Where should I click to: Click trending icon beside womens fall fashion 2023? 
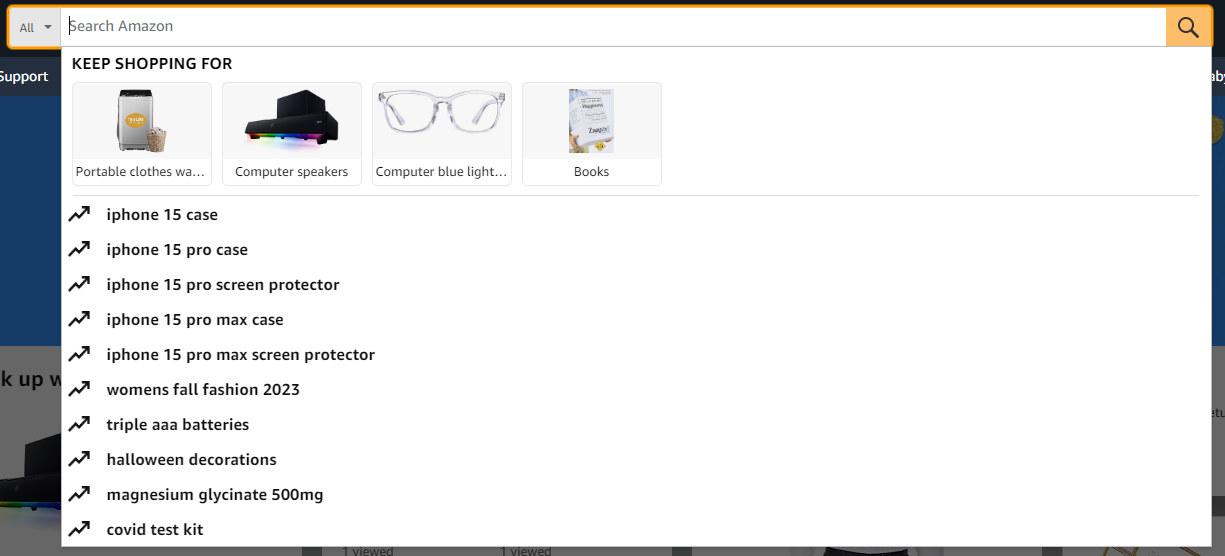(x=79, y=389)
